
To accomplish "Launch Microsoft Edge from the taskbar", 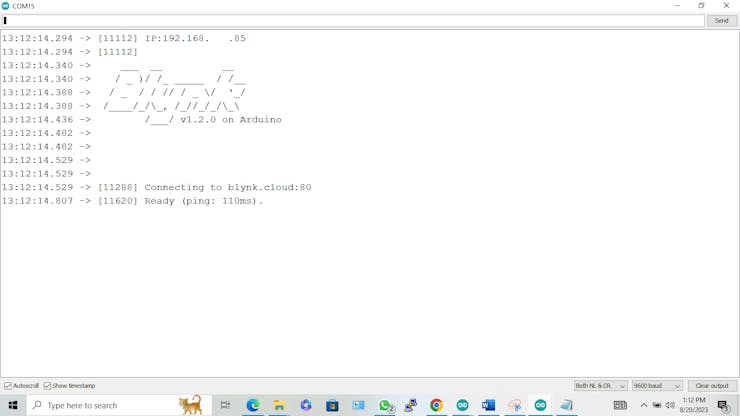I will click(253, 405).
